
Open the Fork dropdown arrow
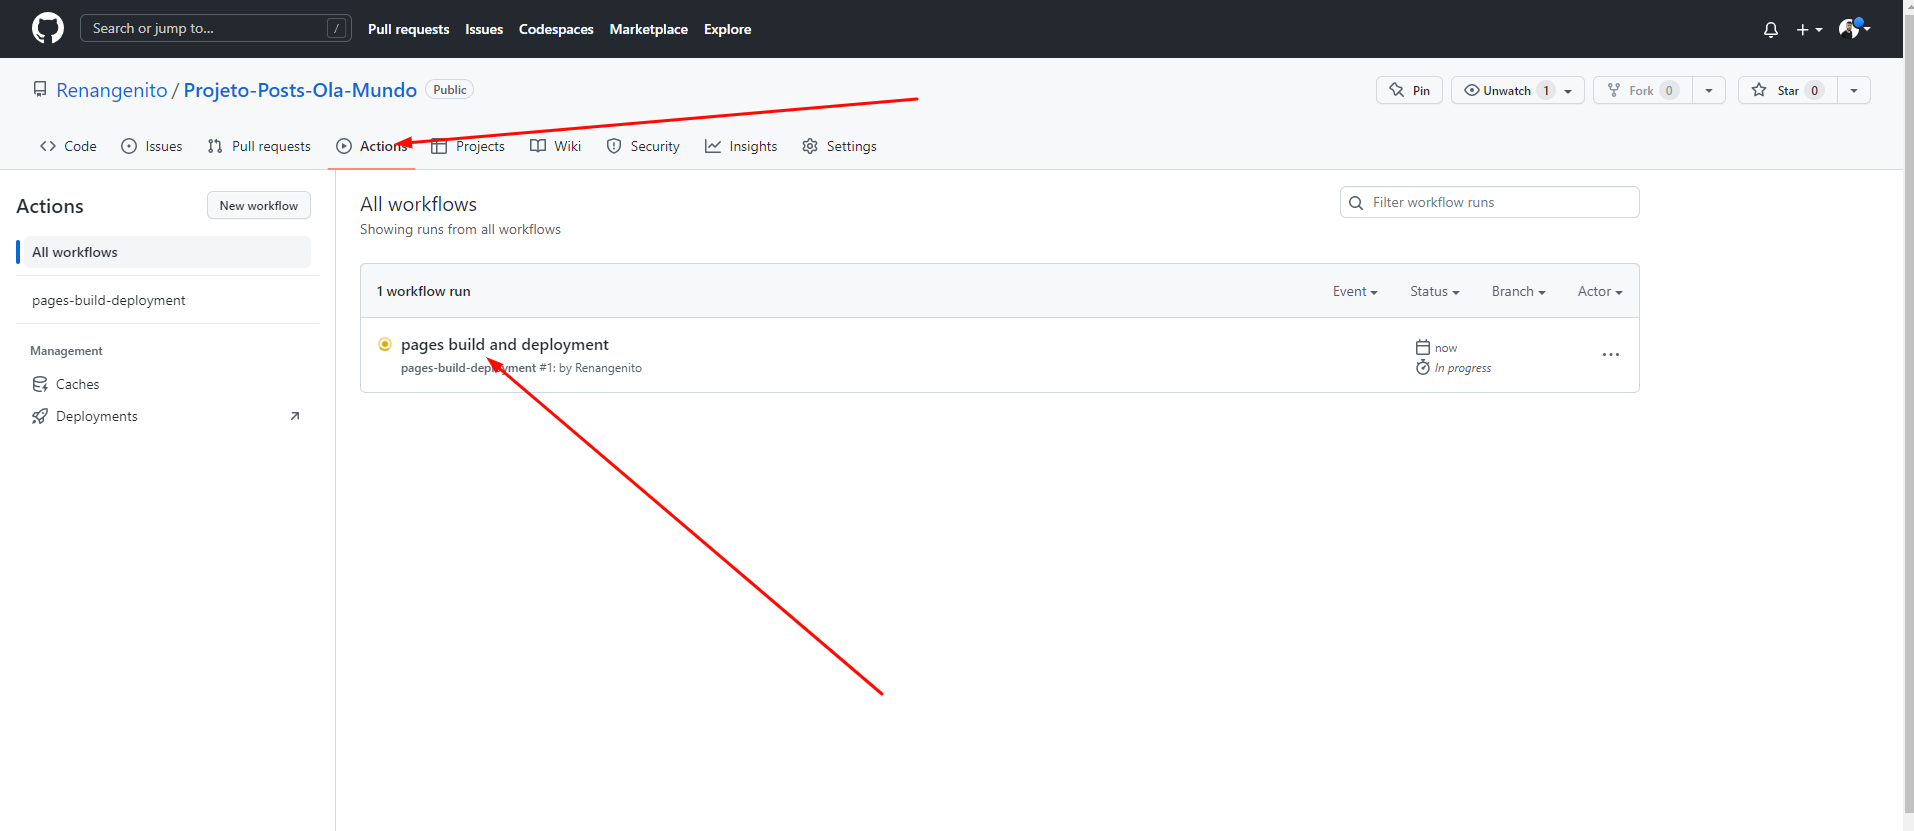point(1708,90)
